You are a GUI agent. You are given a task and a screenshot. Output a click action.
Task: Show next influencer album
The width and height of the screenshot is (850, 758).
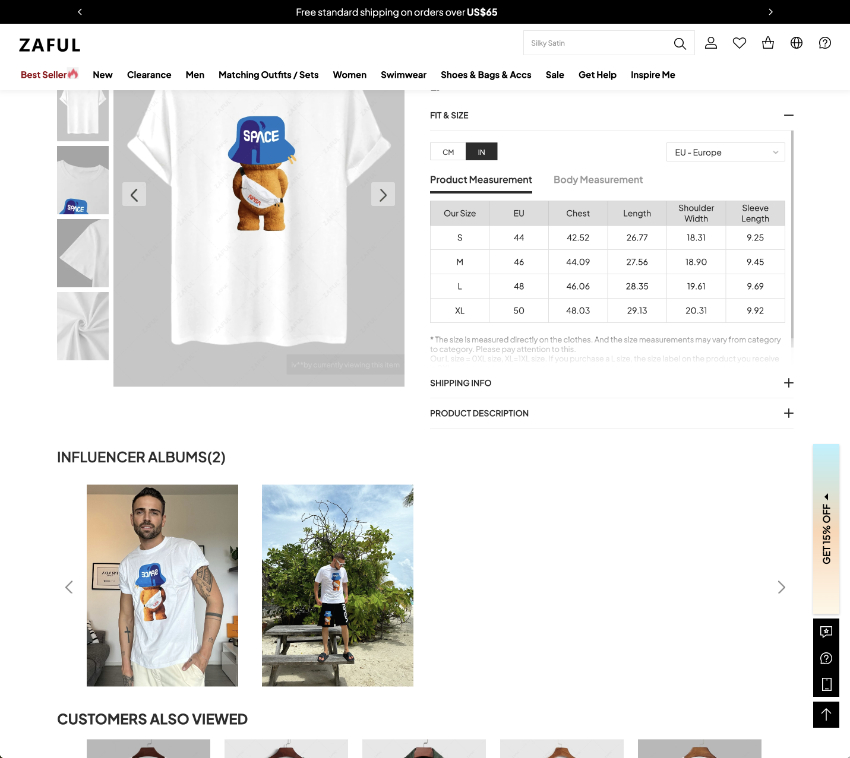(x=781, y=587)
